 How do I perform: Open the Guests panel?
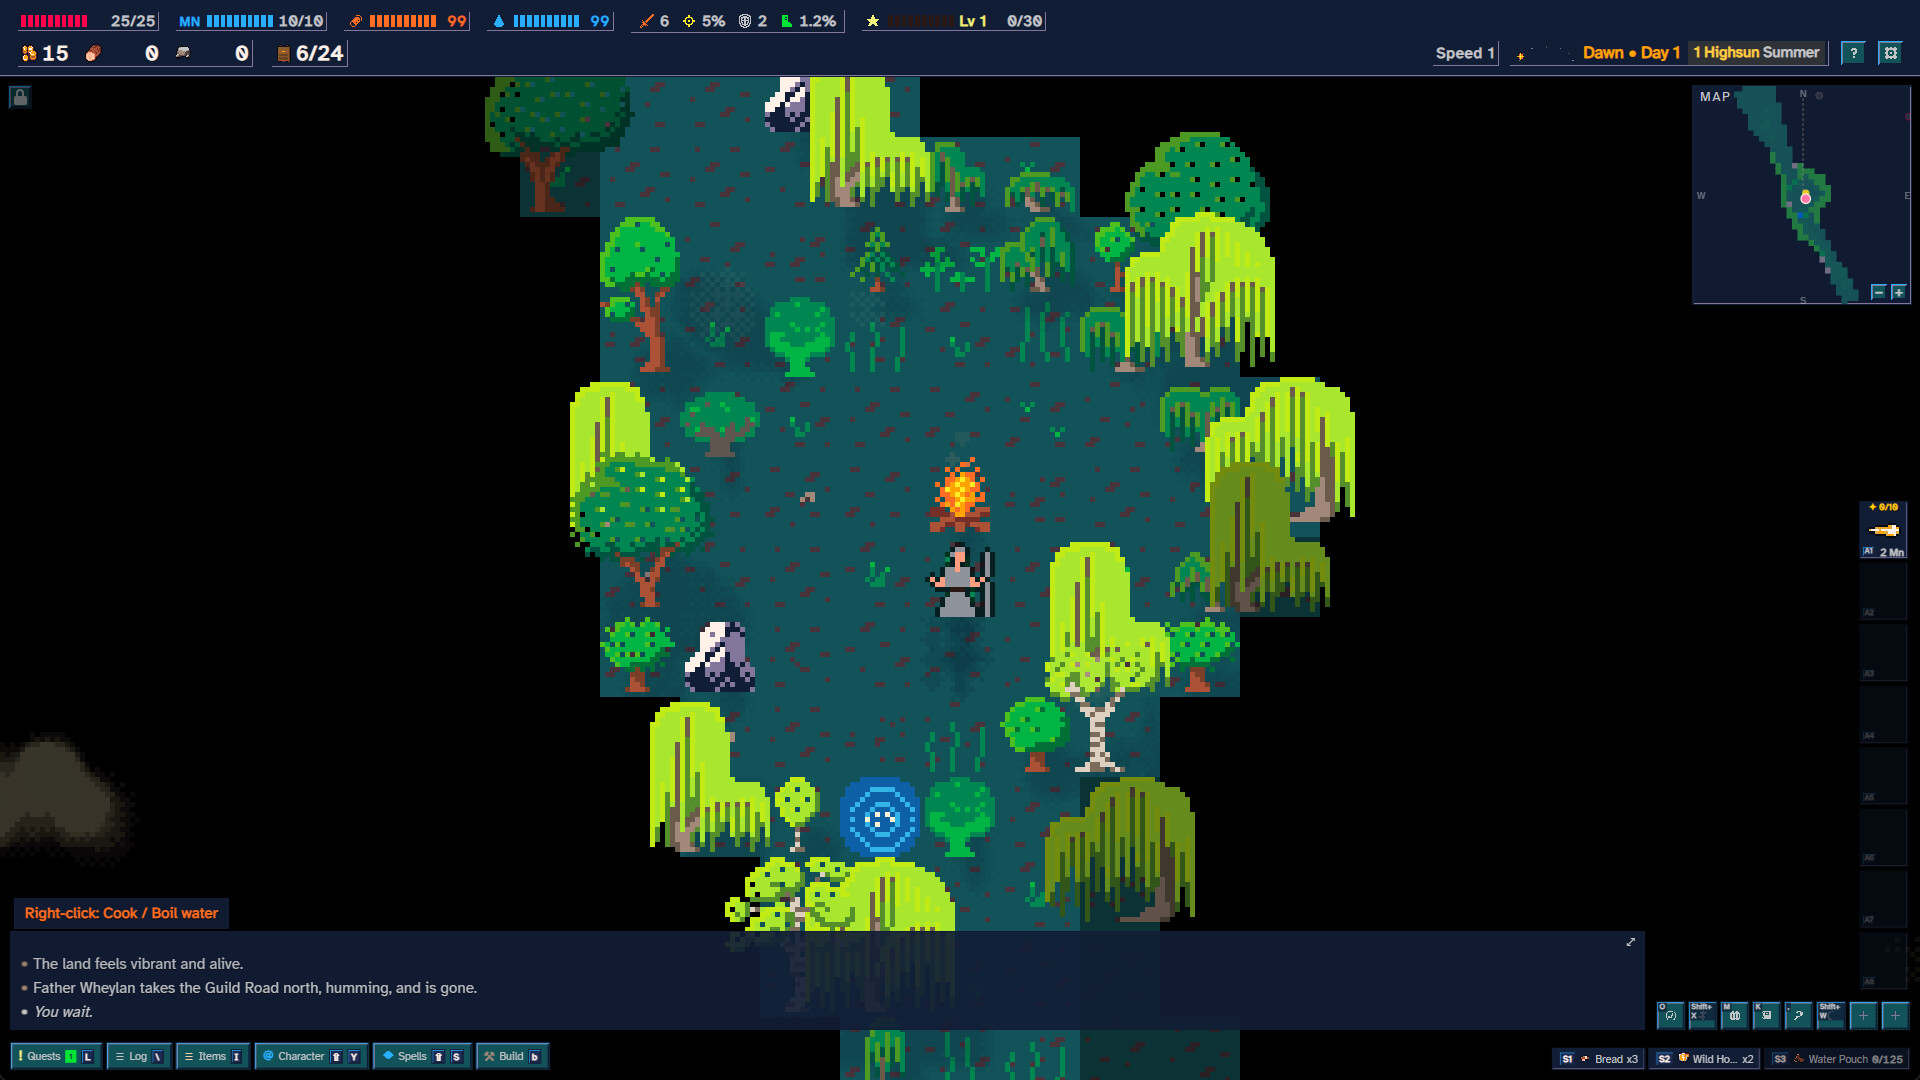[56, 1056]
